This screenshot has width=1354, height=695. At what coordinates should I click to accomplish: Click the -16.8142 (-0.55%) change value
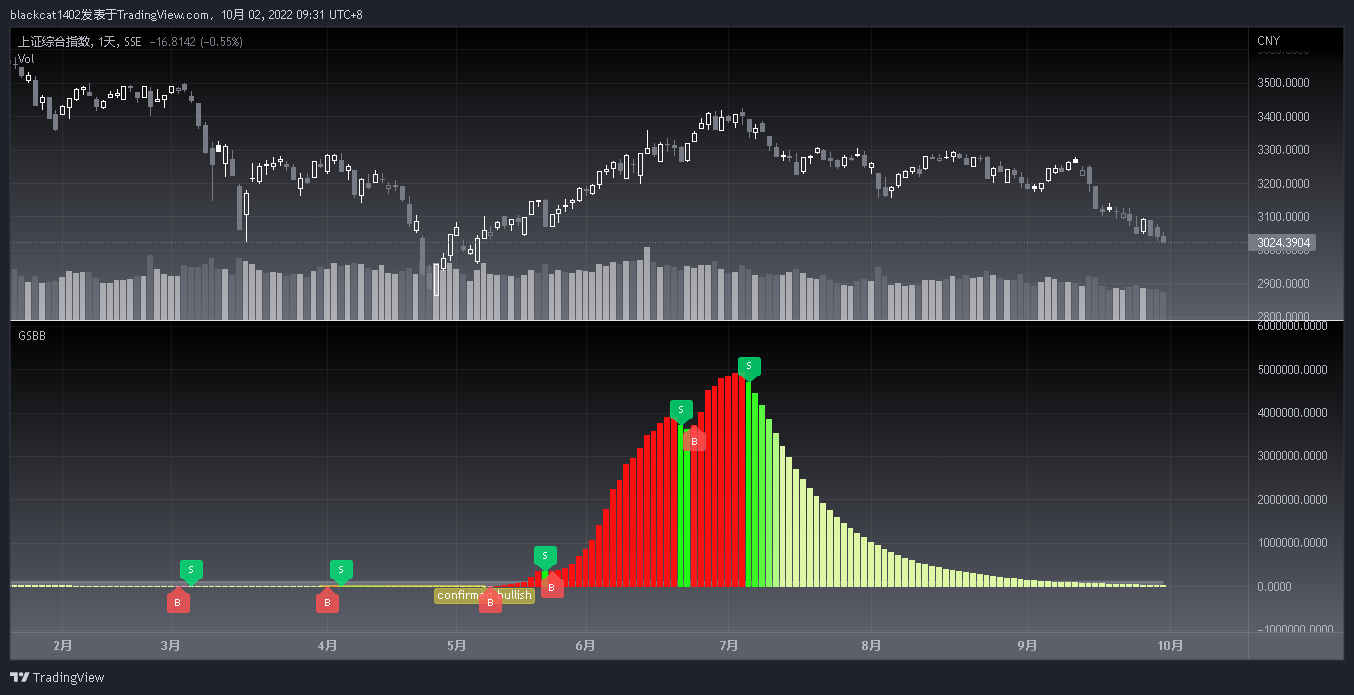pos(195,42)
